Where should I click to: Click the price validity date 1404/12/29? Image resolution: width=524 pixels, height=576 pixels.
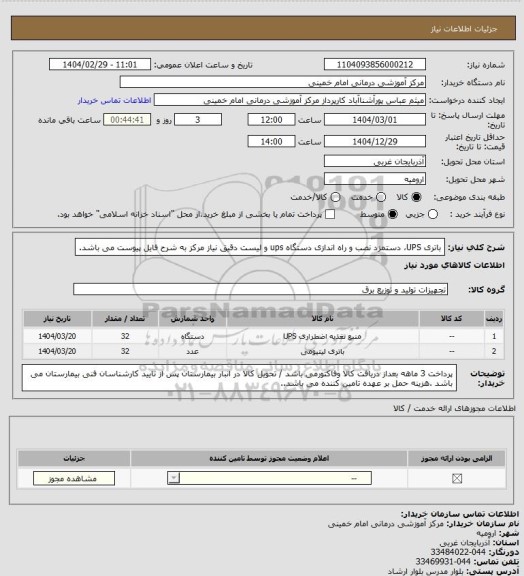tap(375, 141)
